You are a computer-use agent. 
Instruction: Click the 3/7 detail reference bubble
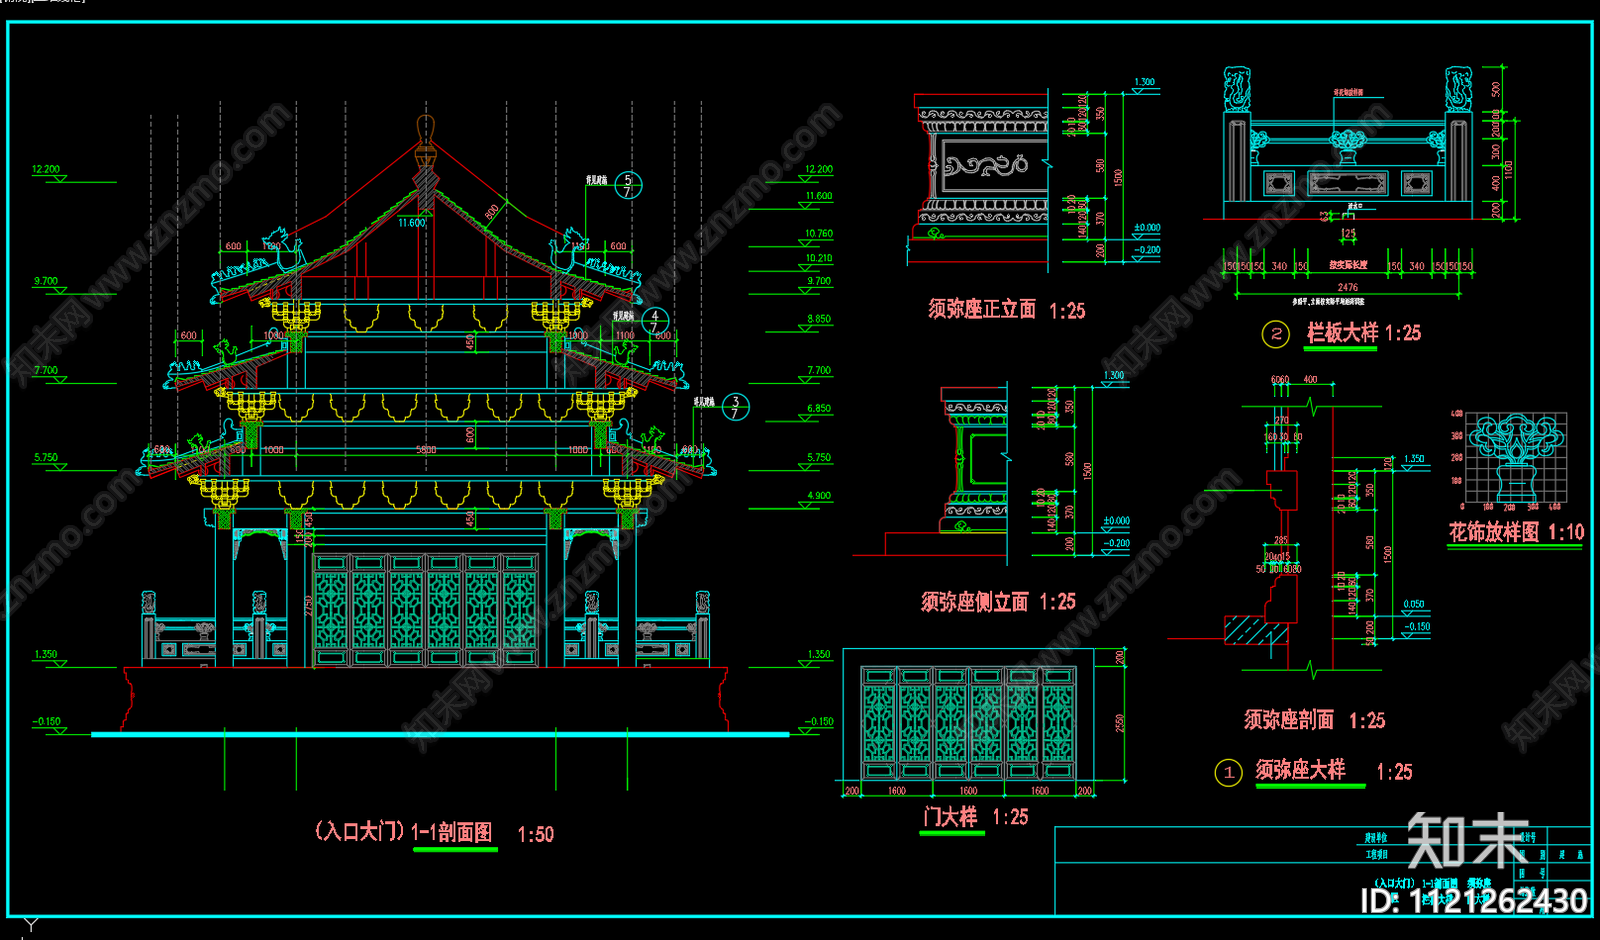735,407
